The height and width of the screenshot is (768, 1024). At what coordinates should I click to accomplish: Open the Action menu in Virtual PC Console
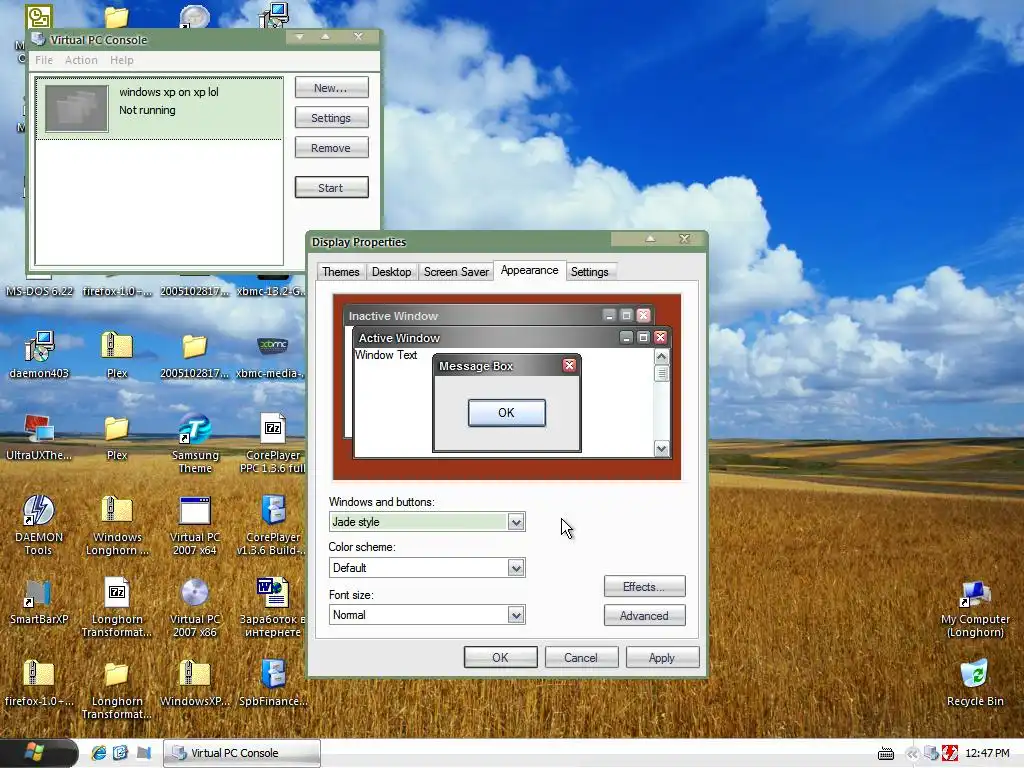pos(81,60)
